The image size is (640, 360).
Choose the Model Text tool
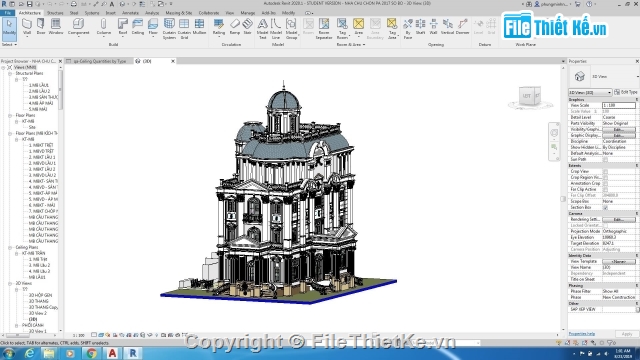point(262,29)
